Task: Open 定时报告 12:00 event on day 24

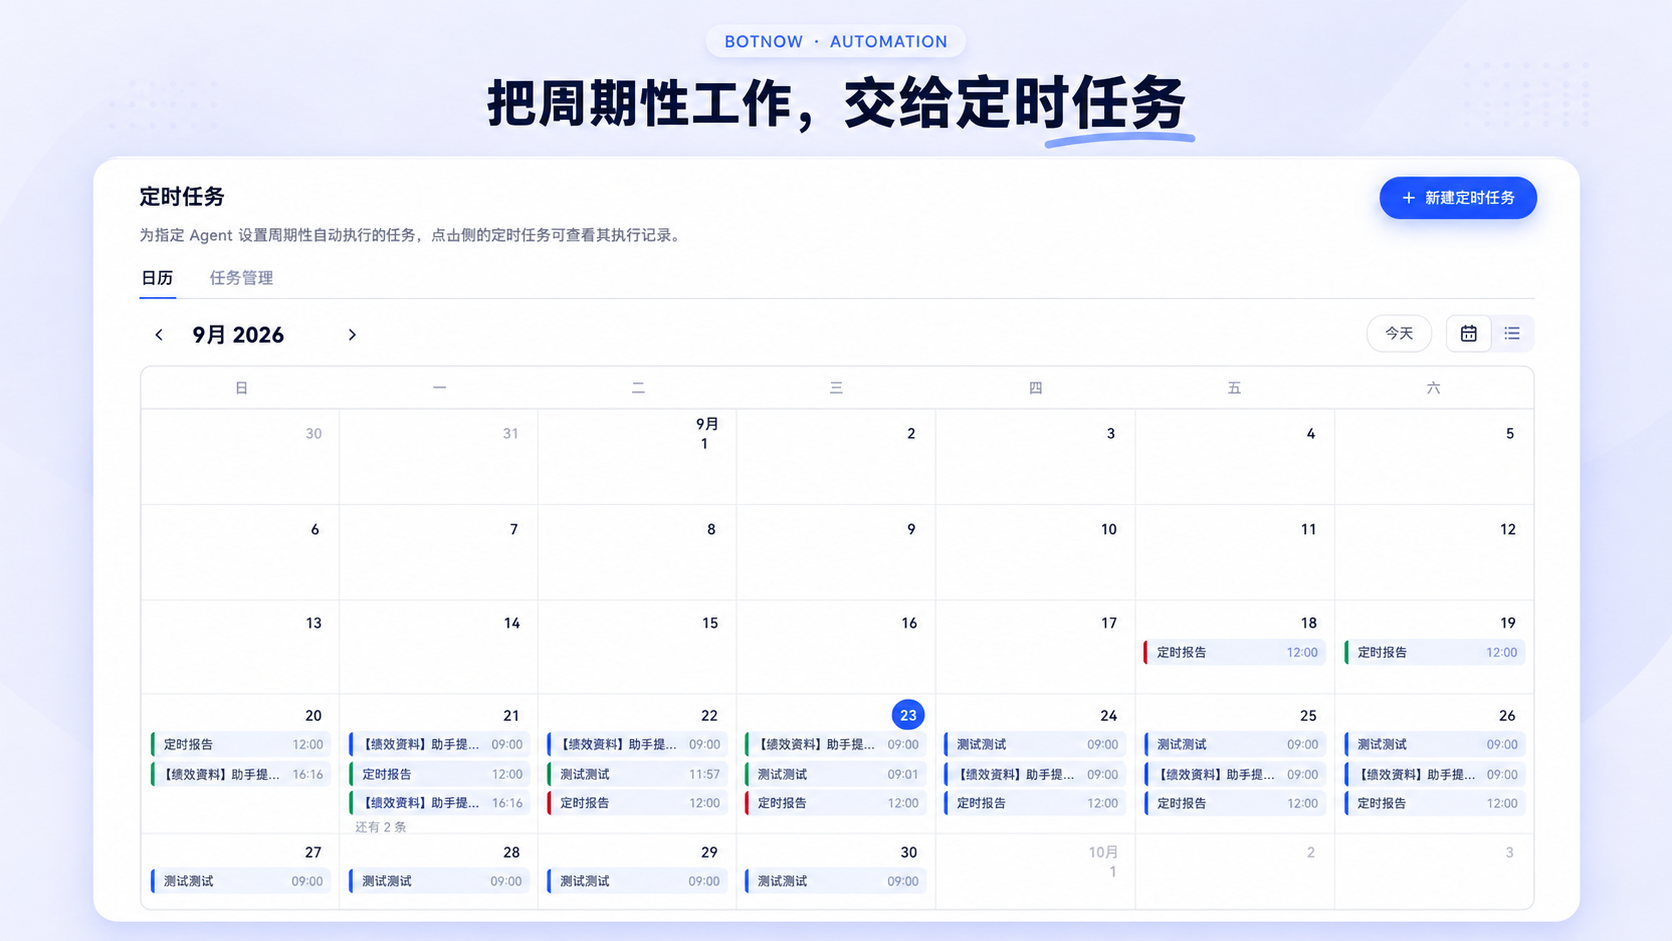Action: click(1035, 803)
